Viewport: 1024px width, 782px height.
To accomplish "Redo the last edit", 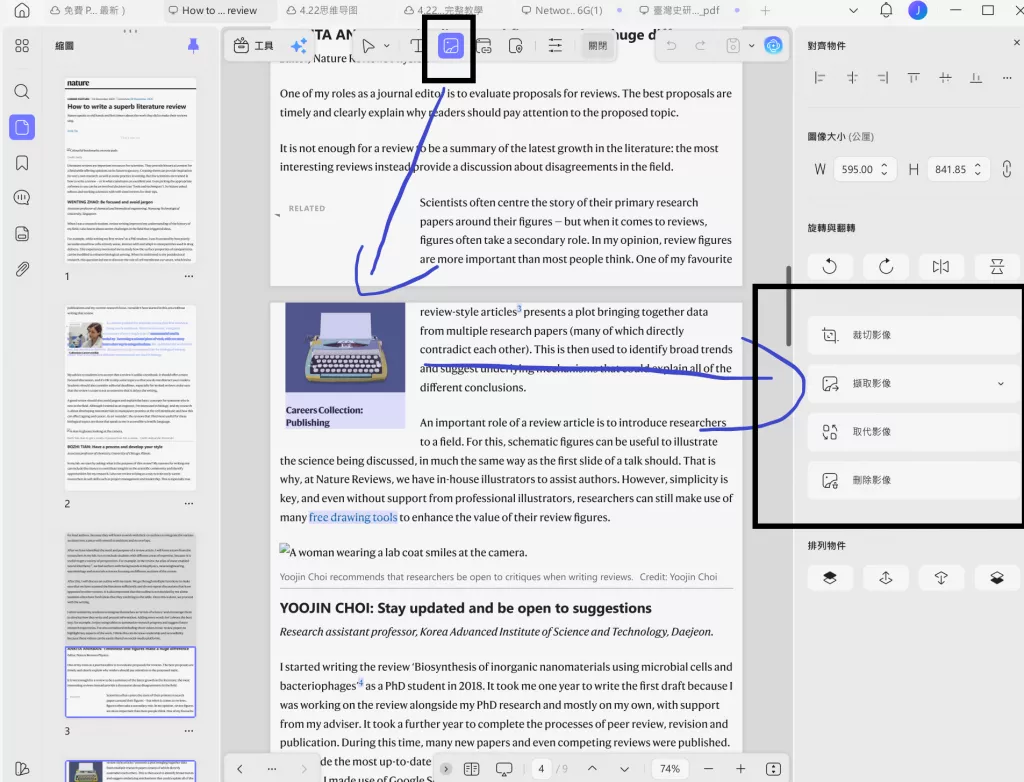I will 700,46.
